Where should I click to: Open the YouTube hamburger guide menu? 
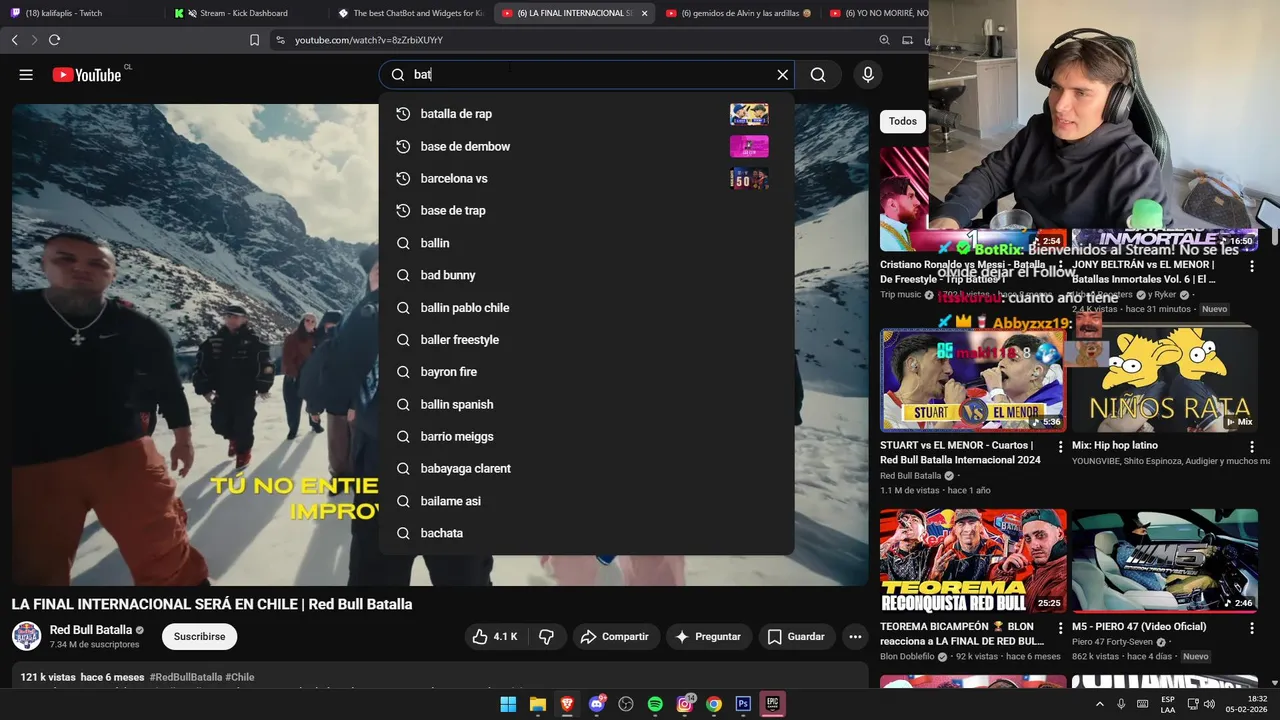click(x=26, y=75)
